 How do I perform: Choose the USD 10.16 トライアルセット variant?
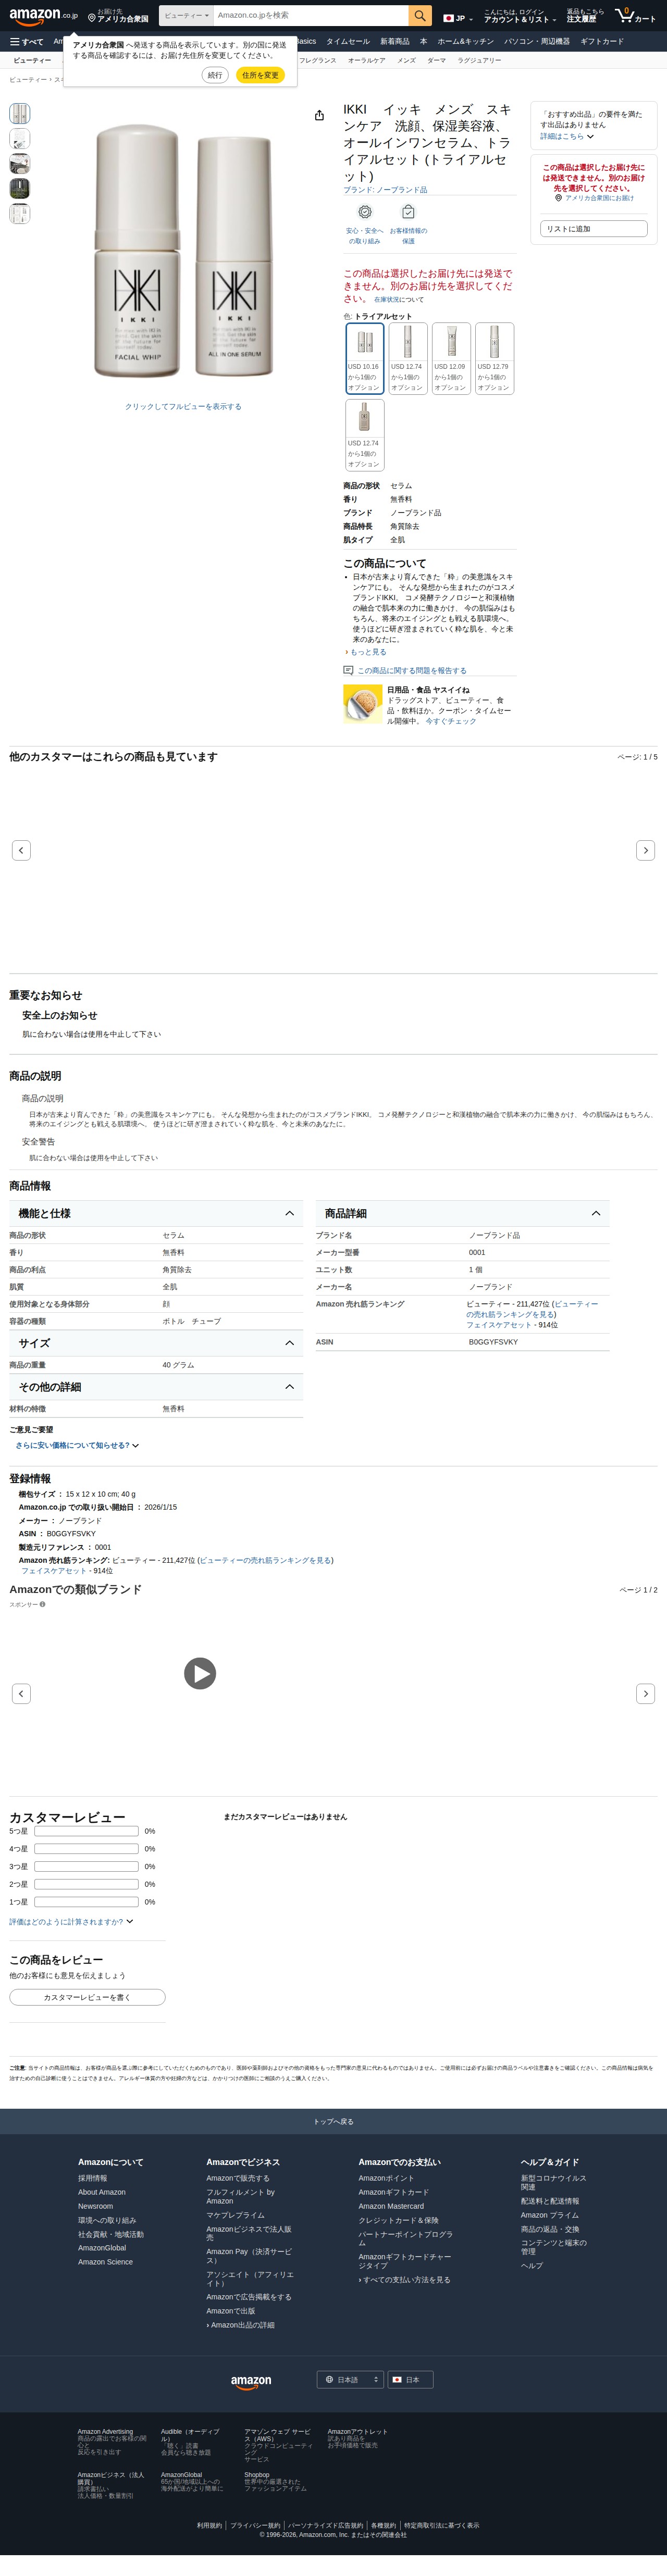tap(364, 358)
